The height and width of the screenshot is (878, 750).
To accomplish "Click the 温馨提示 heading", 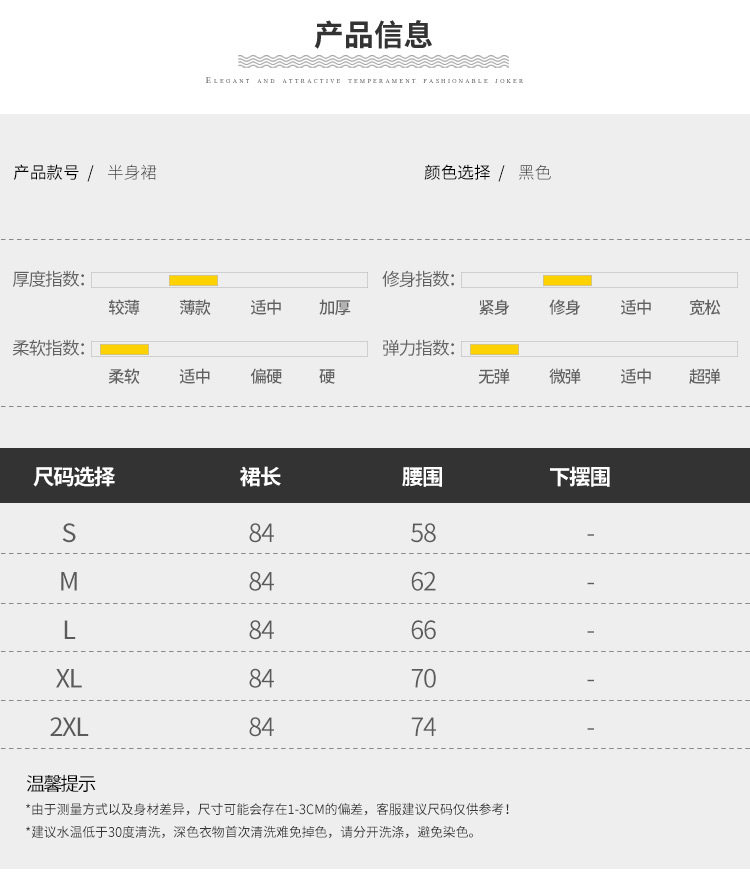I will 61,784.
